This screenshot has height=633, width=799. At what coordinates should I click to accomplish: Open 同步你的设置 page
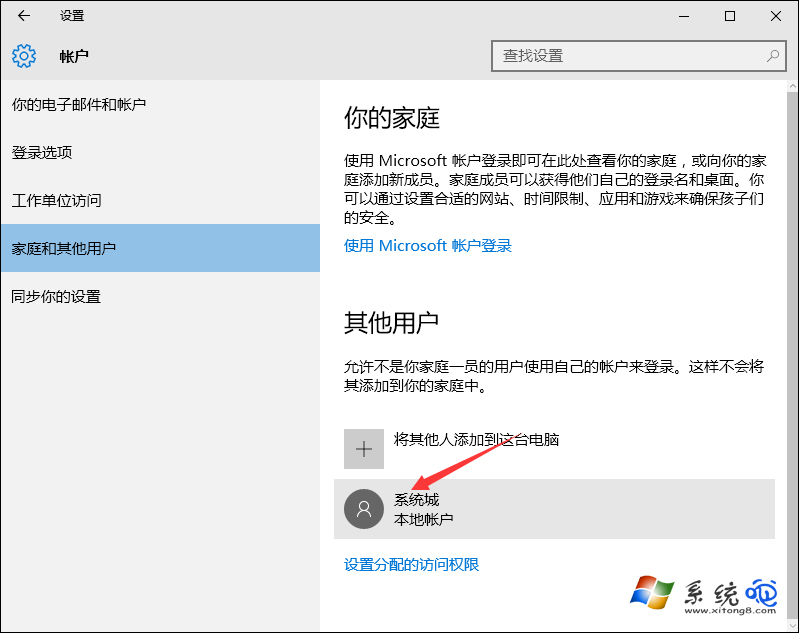tap(57, 296)
